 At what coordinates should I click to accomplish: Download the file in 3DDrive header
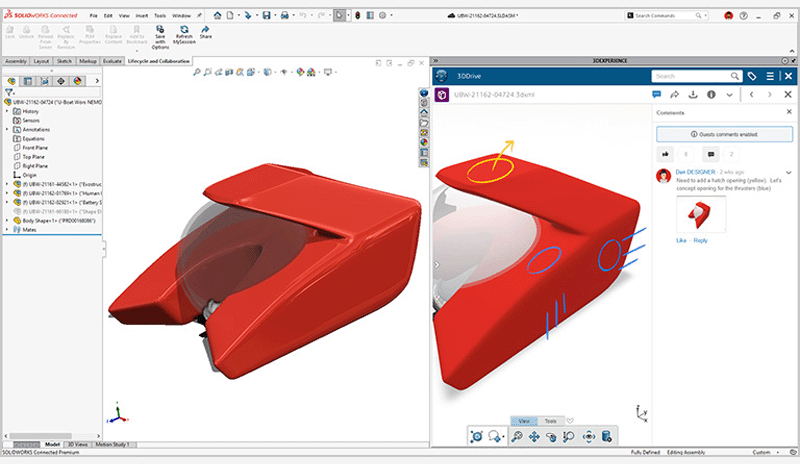[x=691, y=95]
